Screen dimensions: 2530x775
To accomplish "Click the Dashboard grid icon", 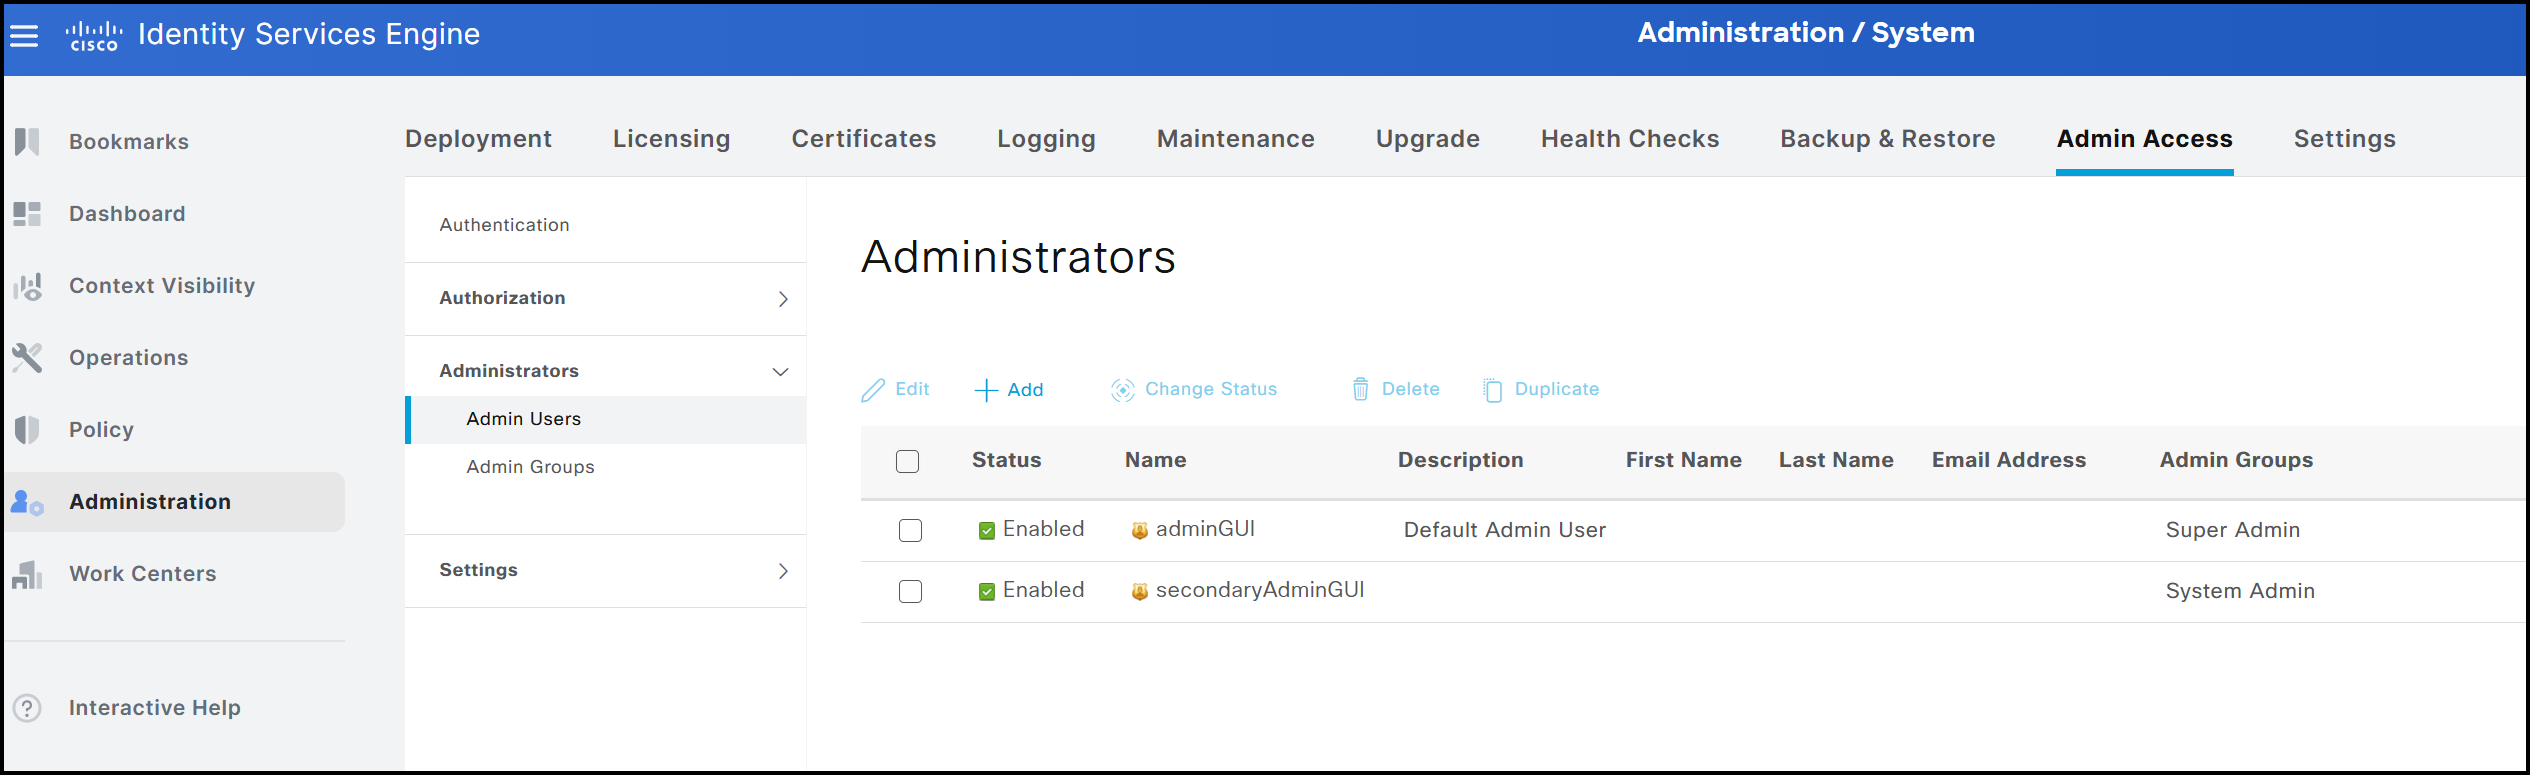I will coord(27,214).
